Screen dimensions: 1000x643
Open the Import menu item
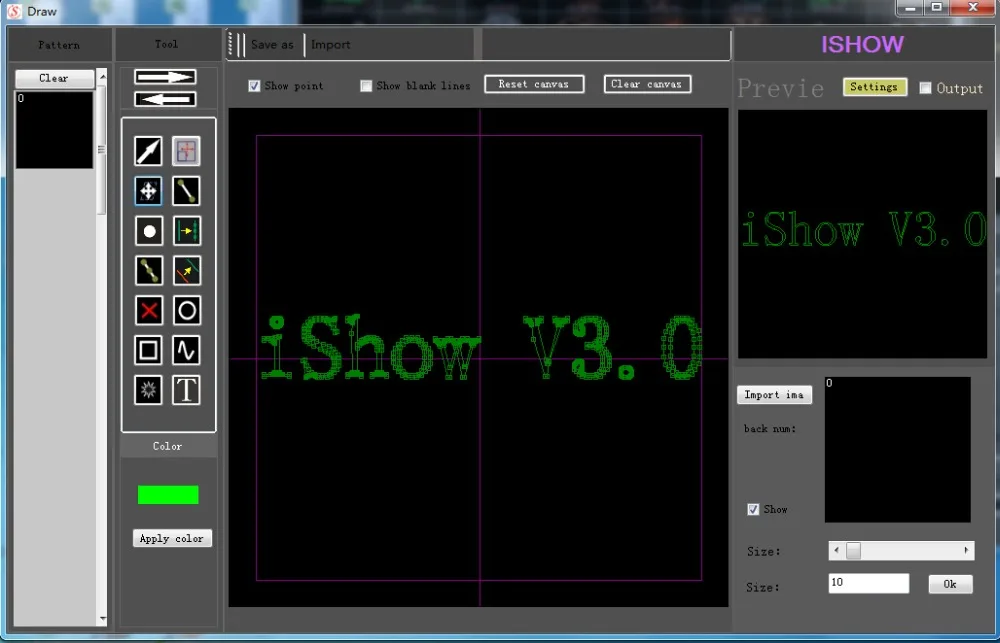330,45
